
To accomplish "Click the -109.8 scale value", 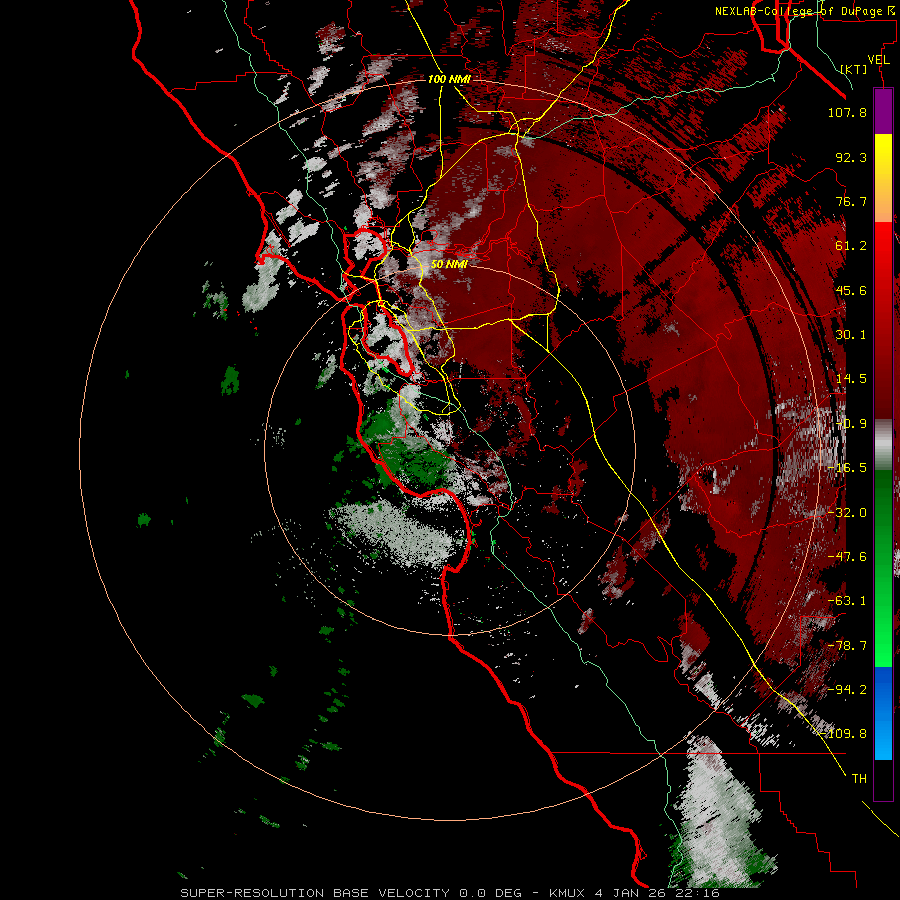I will tap(844, 734).
